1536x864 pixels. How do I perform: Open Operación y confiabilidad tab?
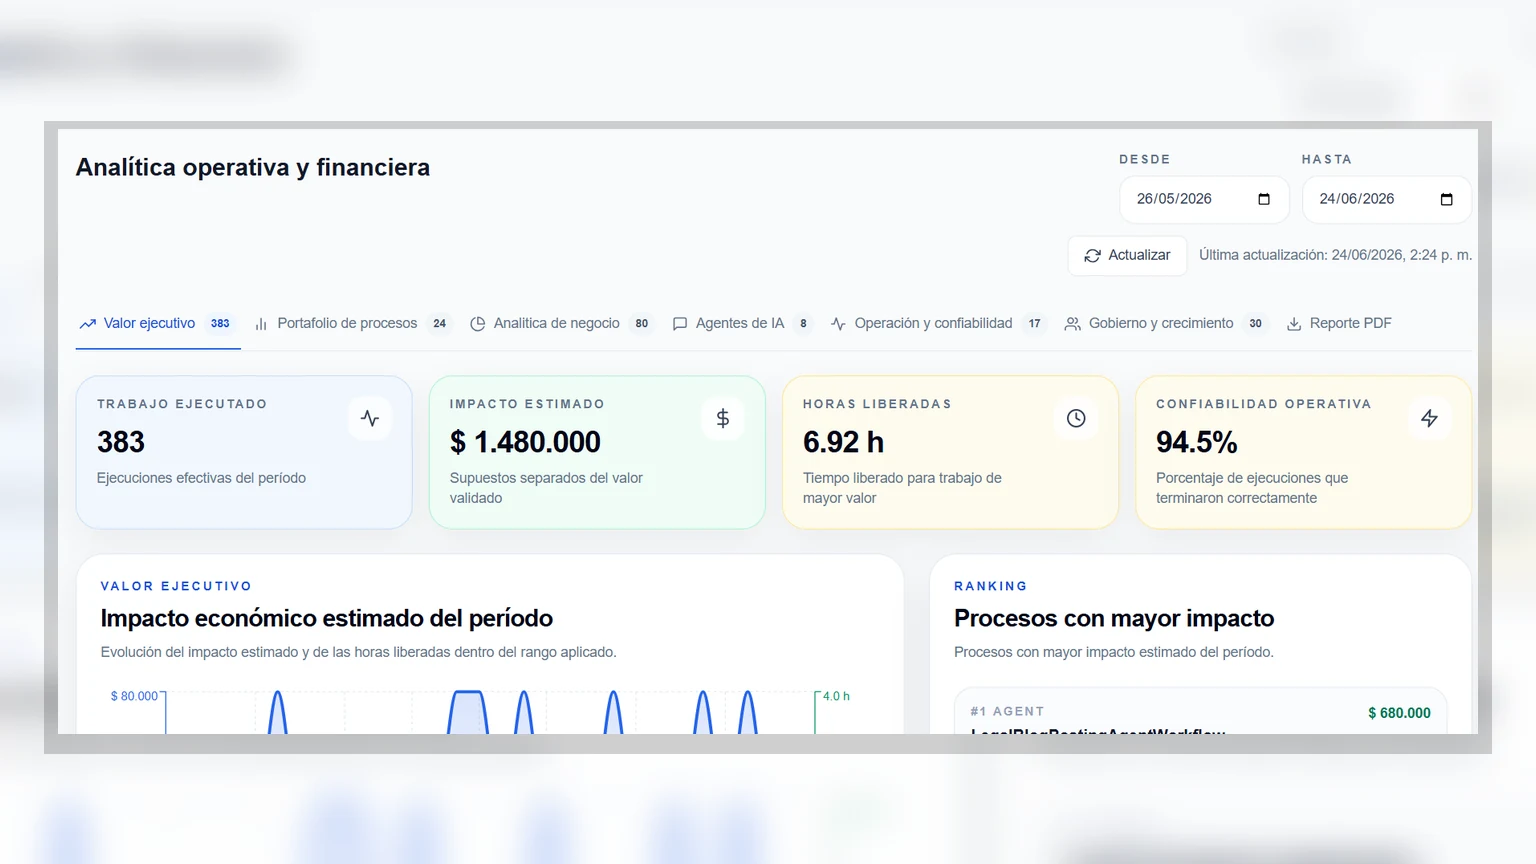click(x=938, y=323)
